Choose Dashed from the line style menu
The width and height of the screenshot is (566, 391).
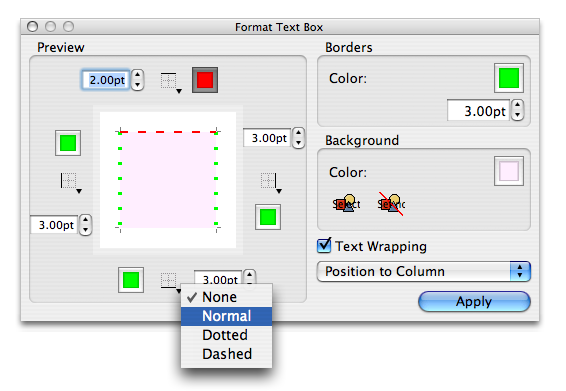(226, 354)
